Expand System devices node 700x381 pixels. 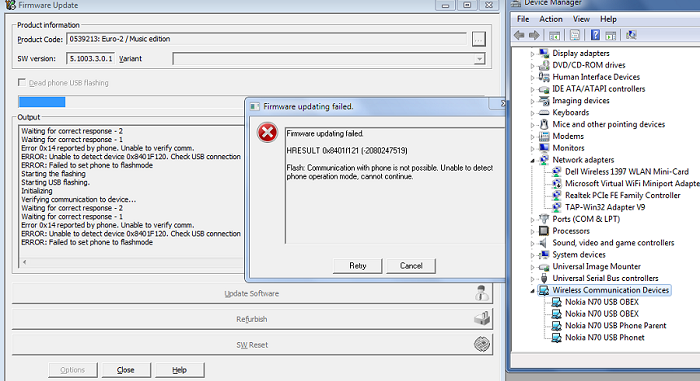click(x=532, y=255)
